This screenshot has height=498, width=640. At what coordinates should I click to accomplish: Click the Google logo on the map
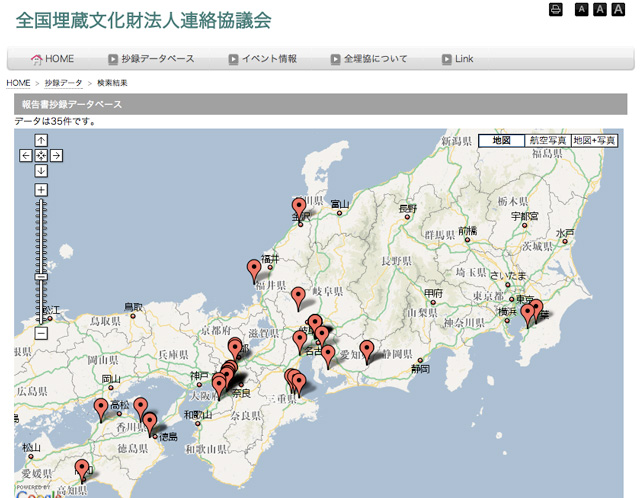[x=40, y=494]
